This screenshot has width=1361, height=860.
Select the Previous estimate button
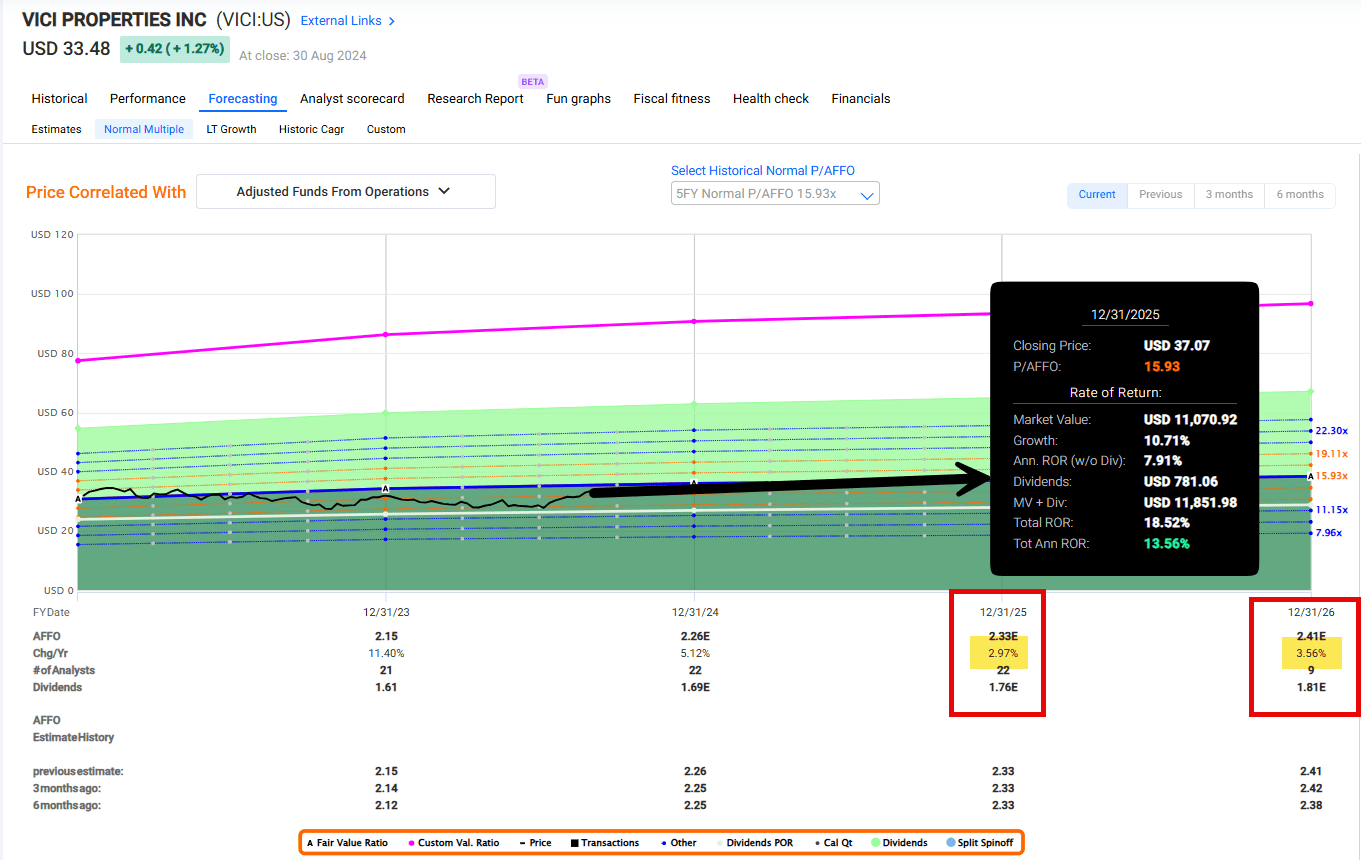1160,194
